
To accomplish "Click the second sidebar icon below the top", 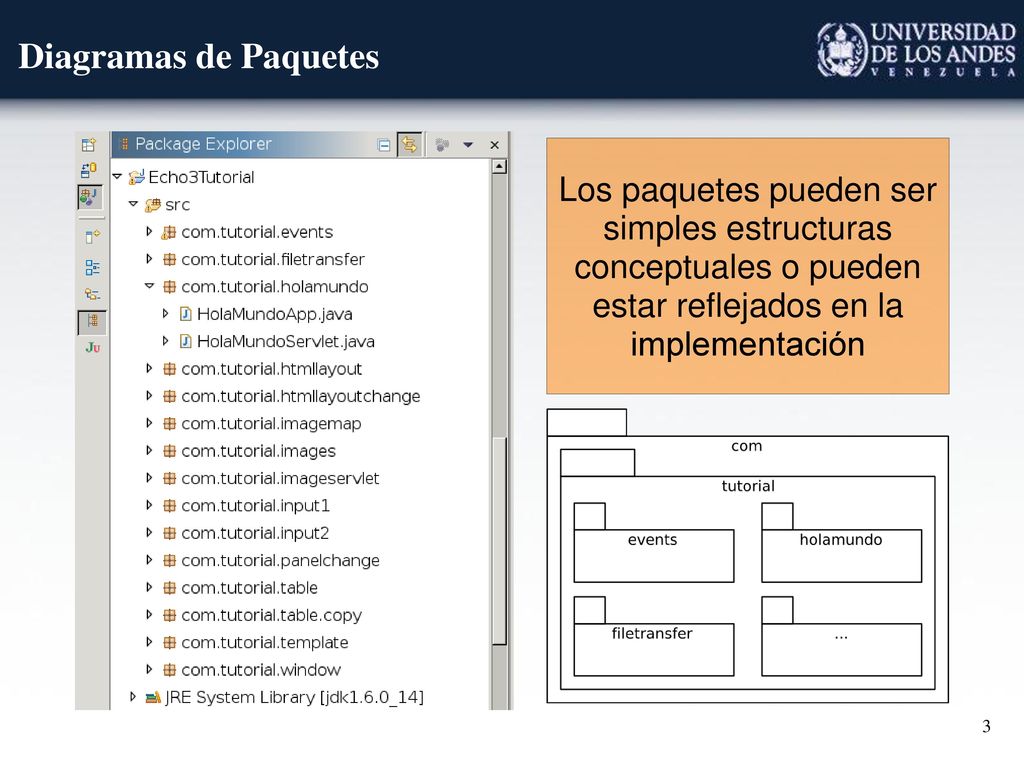I will [x=89, y=170].
